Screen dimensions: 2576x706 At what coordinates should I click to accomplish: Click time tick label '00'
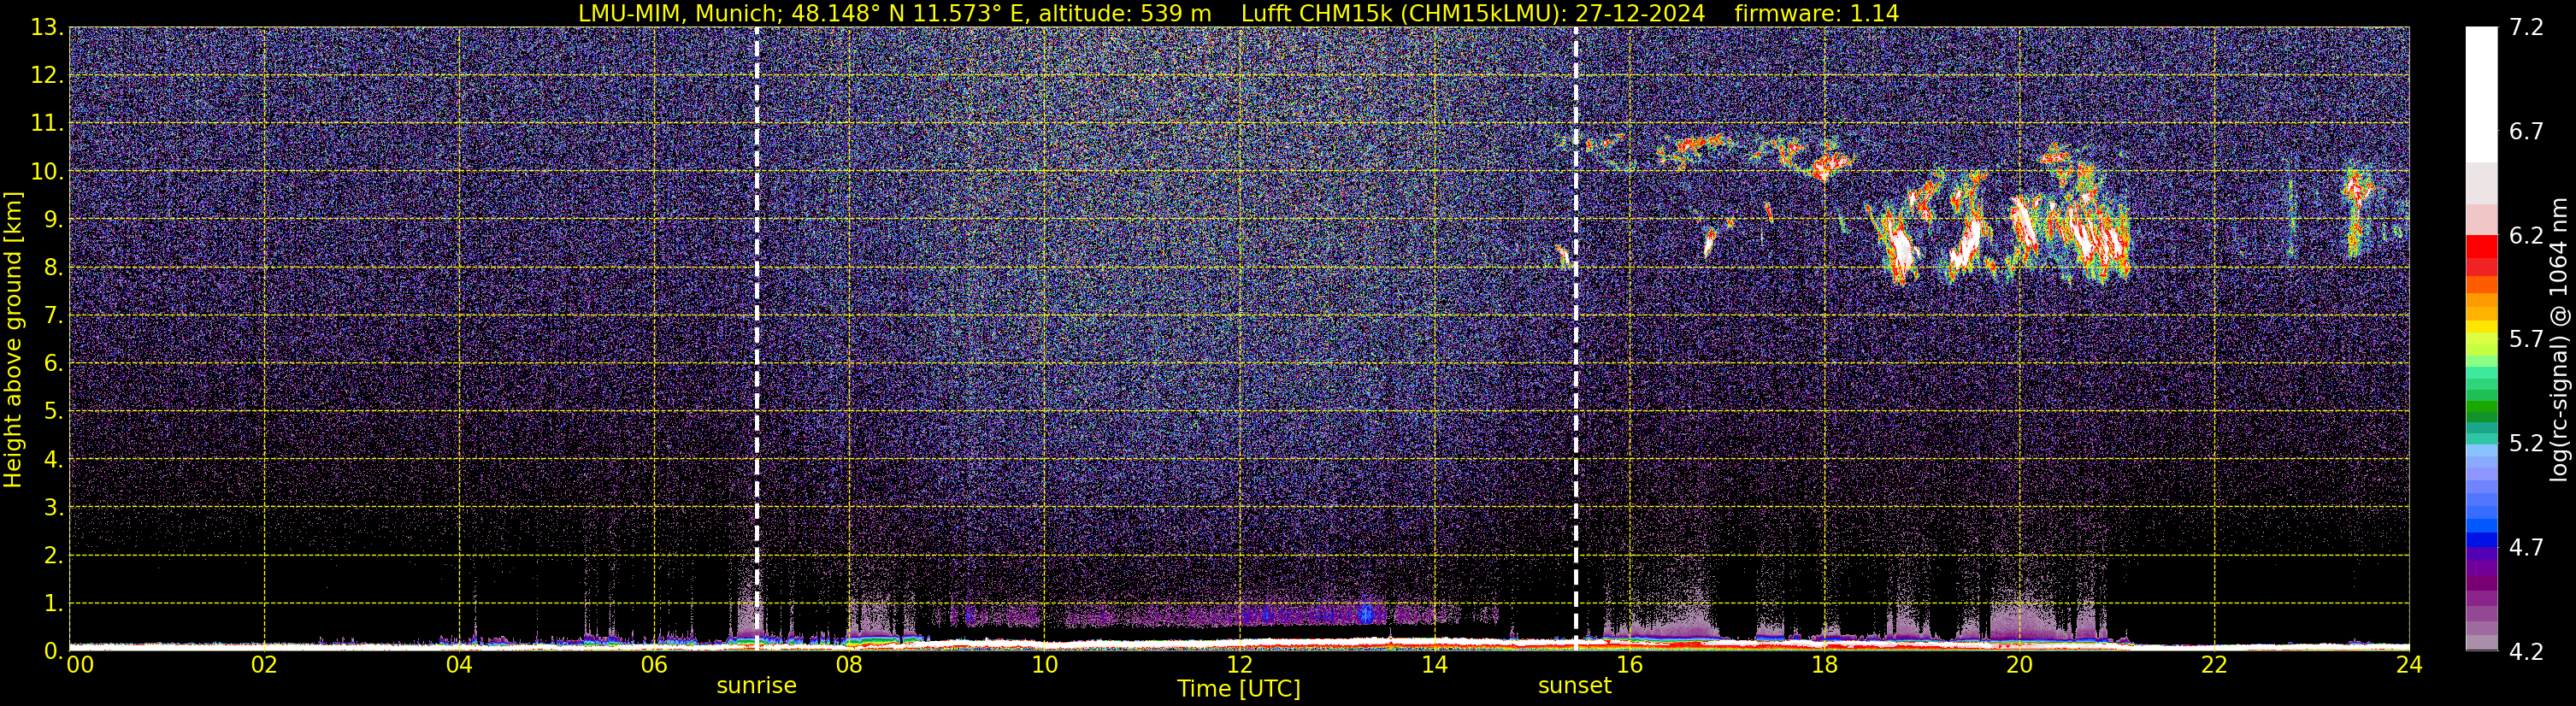click(x=79, y=665)
